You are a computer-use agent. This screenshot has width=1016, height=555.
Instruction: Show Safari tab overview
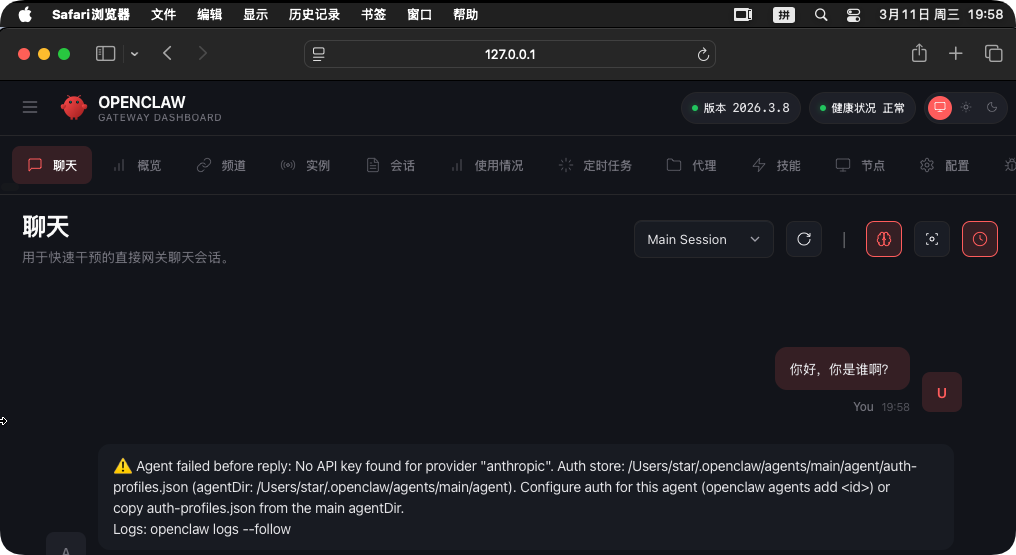coord(993,54)
